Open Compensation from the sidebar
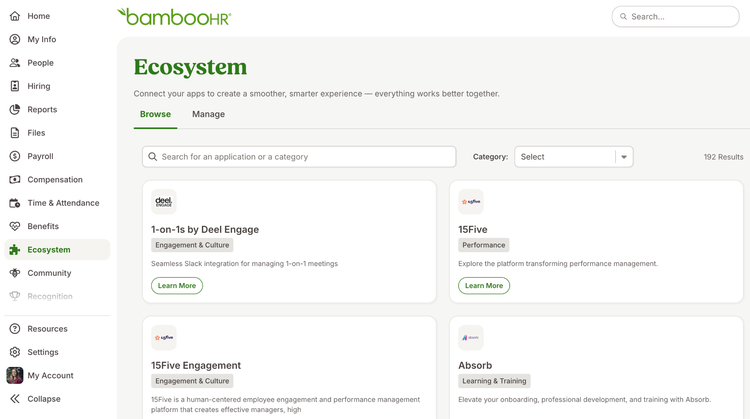Image resolution: width=750 pixels, height=419 pixels. [57, 179]
